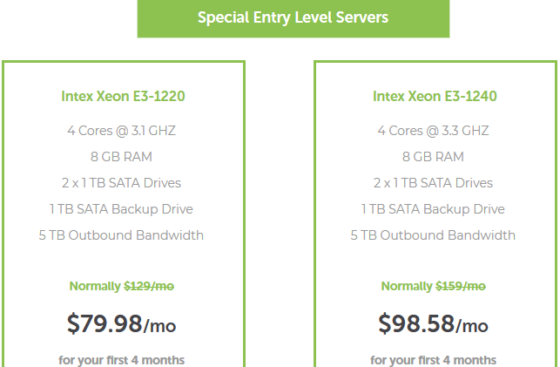The image size is (560, 367).
Task: Click 5 TB Outbound Bandwidth in E3-1220 card
Action: click(121, 235)
